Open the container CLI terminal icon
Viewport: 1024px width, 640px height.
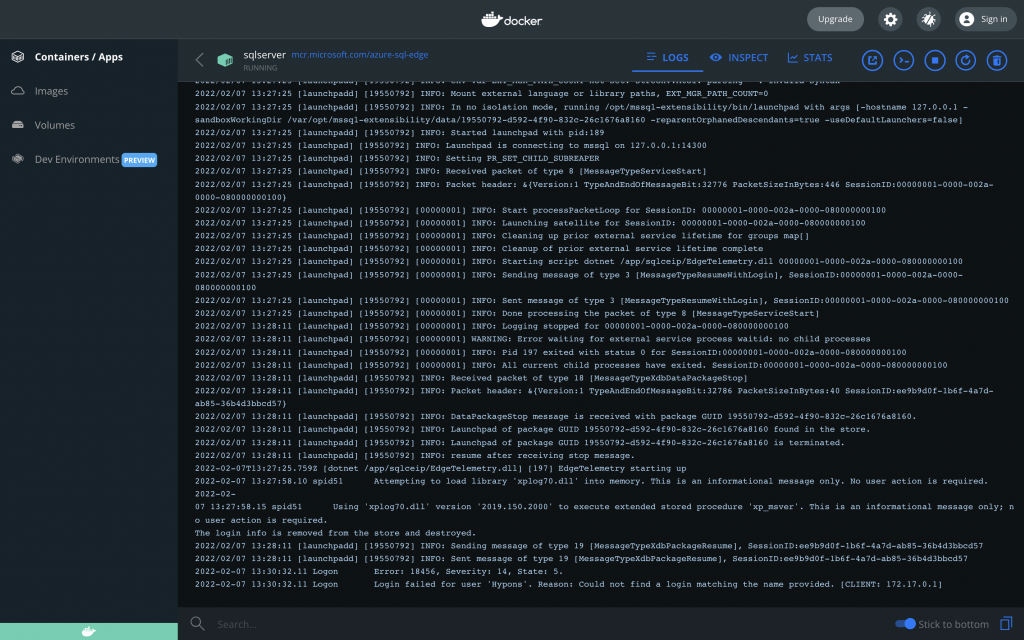pyautogui.click(x=904, y=60)
